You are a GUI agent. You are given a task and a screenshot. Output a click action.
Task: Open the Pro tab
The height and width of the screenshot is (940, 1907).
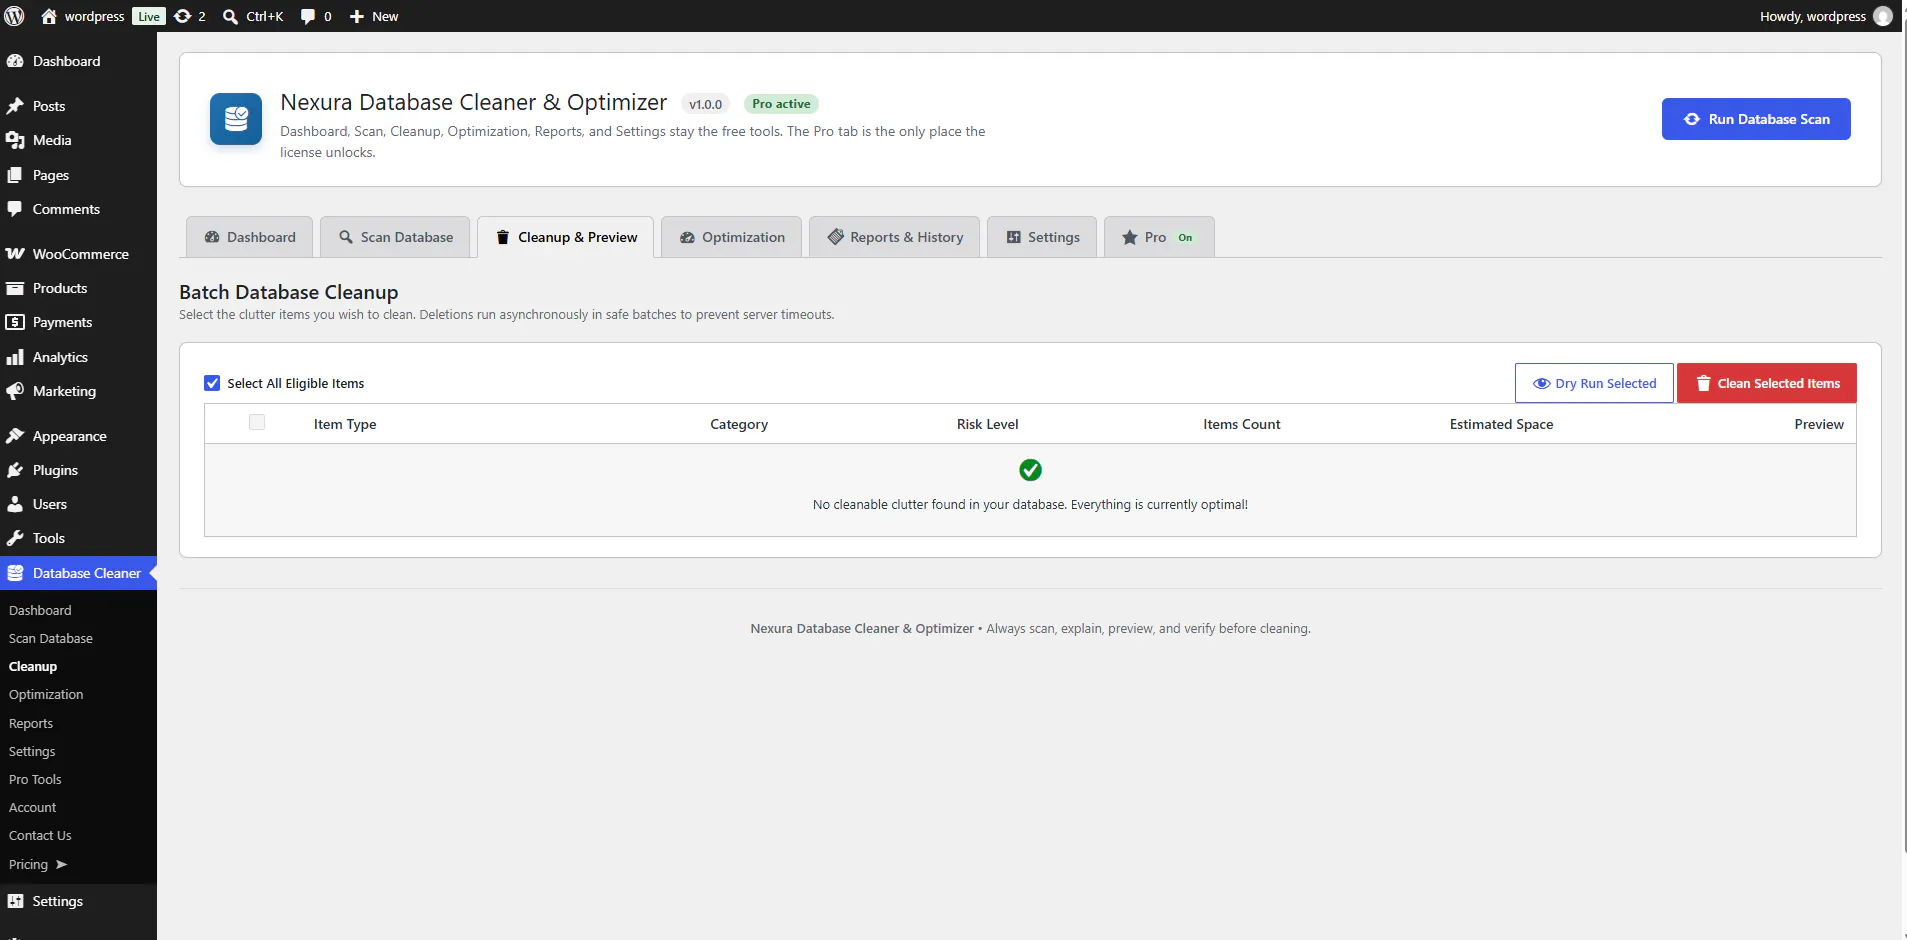(1159, 237)
